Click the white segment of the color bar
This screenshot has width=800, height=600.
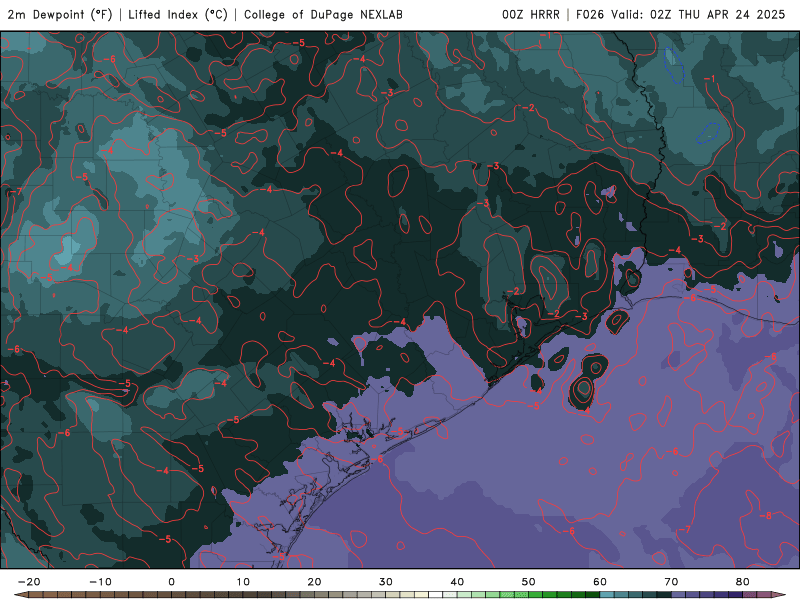pos(436,595)
